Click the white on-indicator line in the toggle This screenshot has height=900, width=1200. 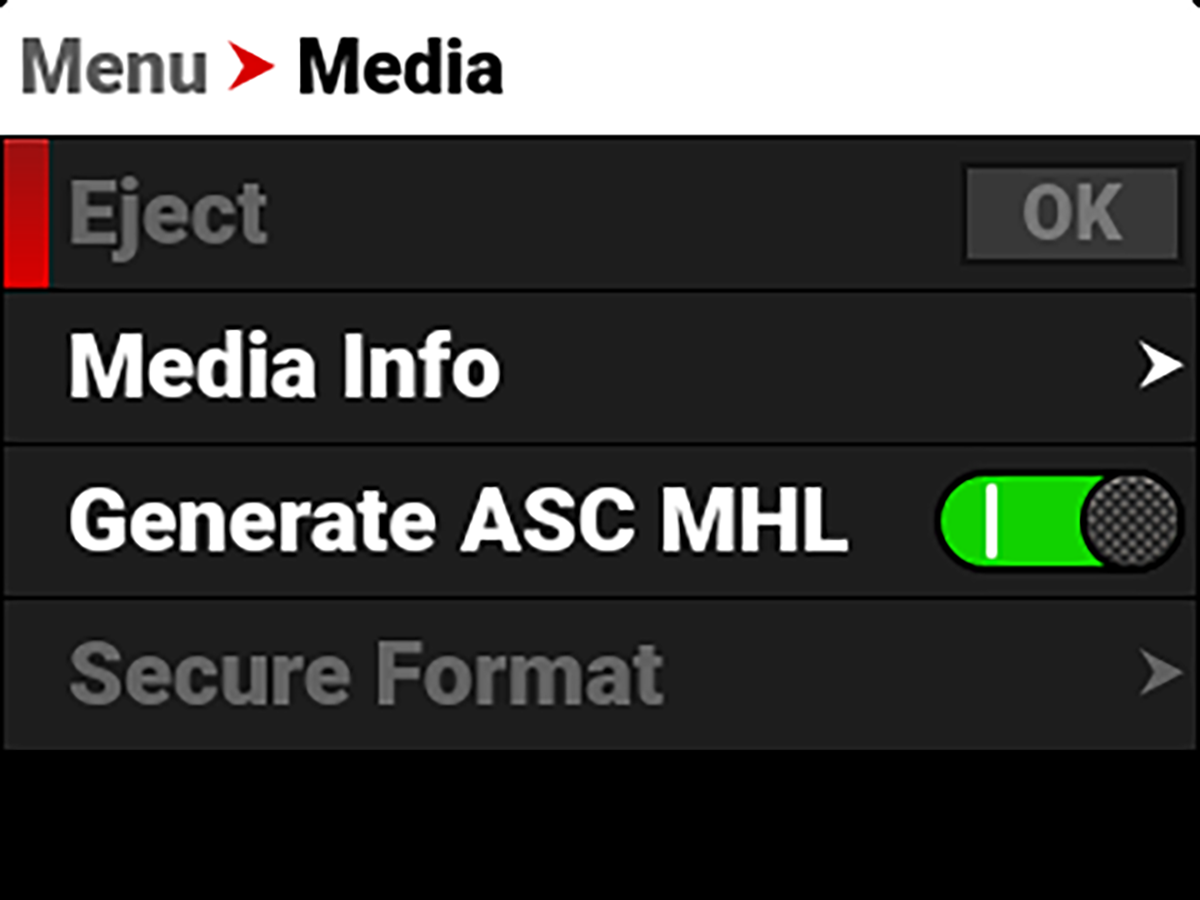pyautogui.click(x=991, y=522)
